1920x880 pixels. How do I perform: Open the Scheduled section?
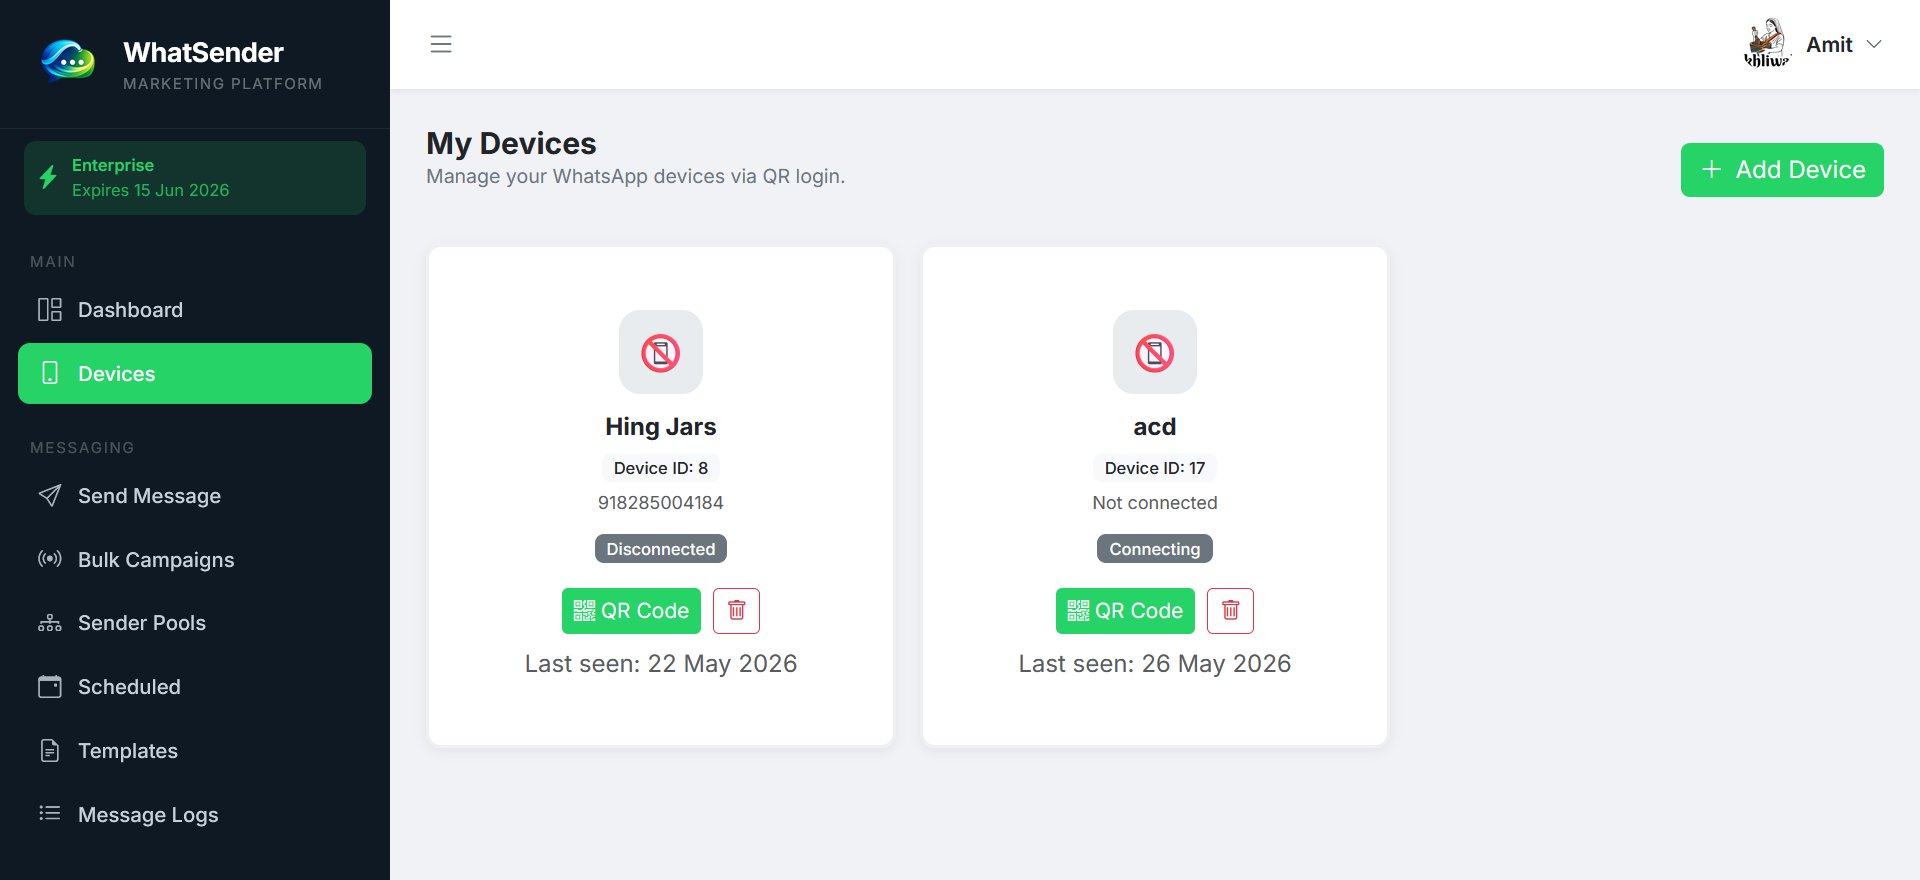195,687
